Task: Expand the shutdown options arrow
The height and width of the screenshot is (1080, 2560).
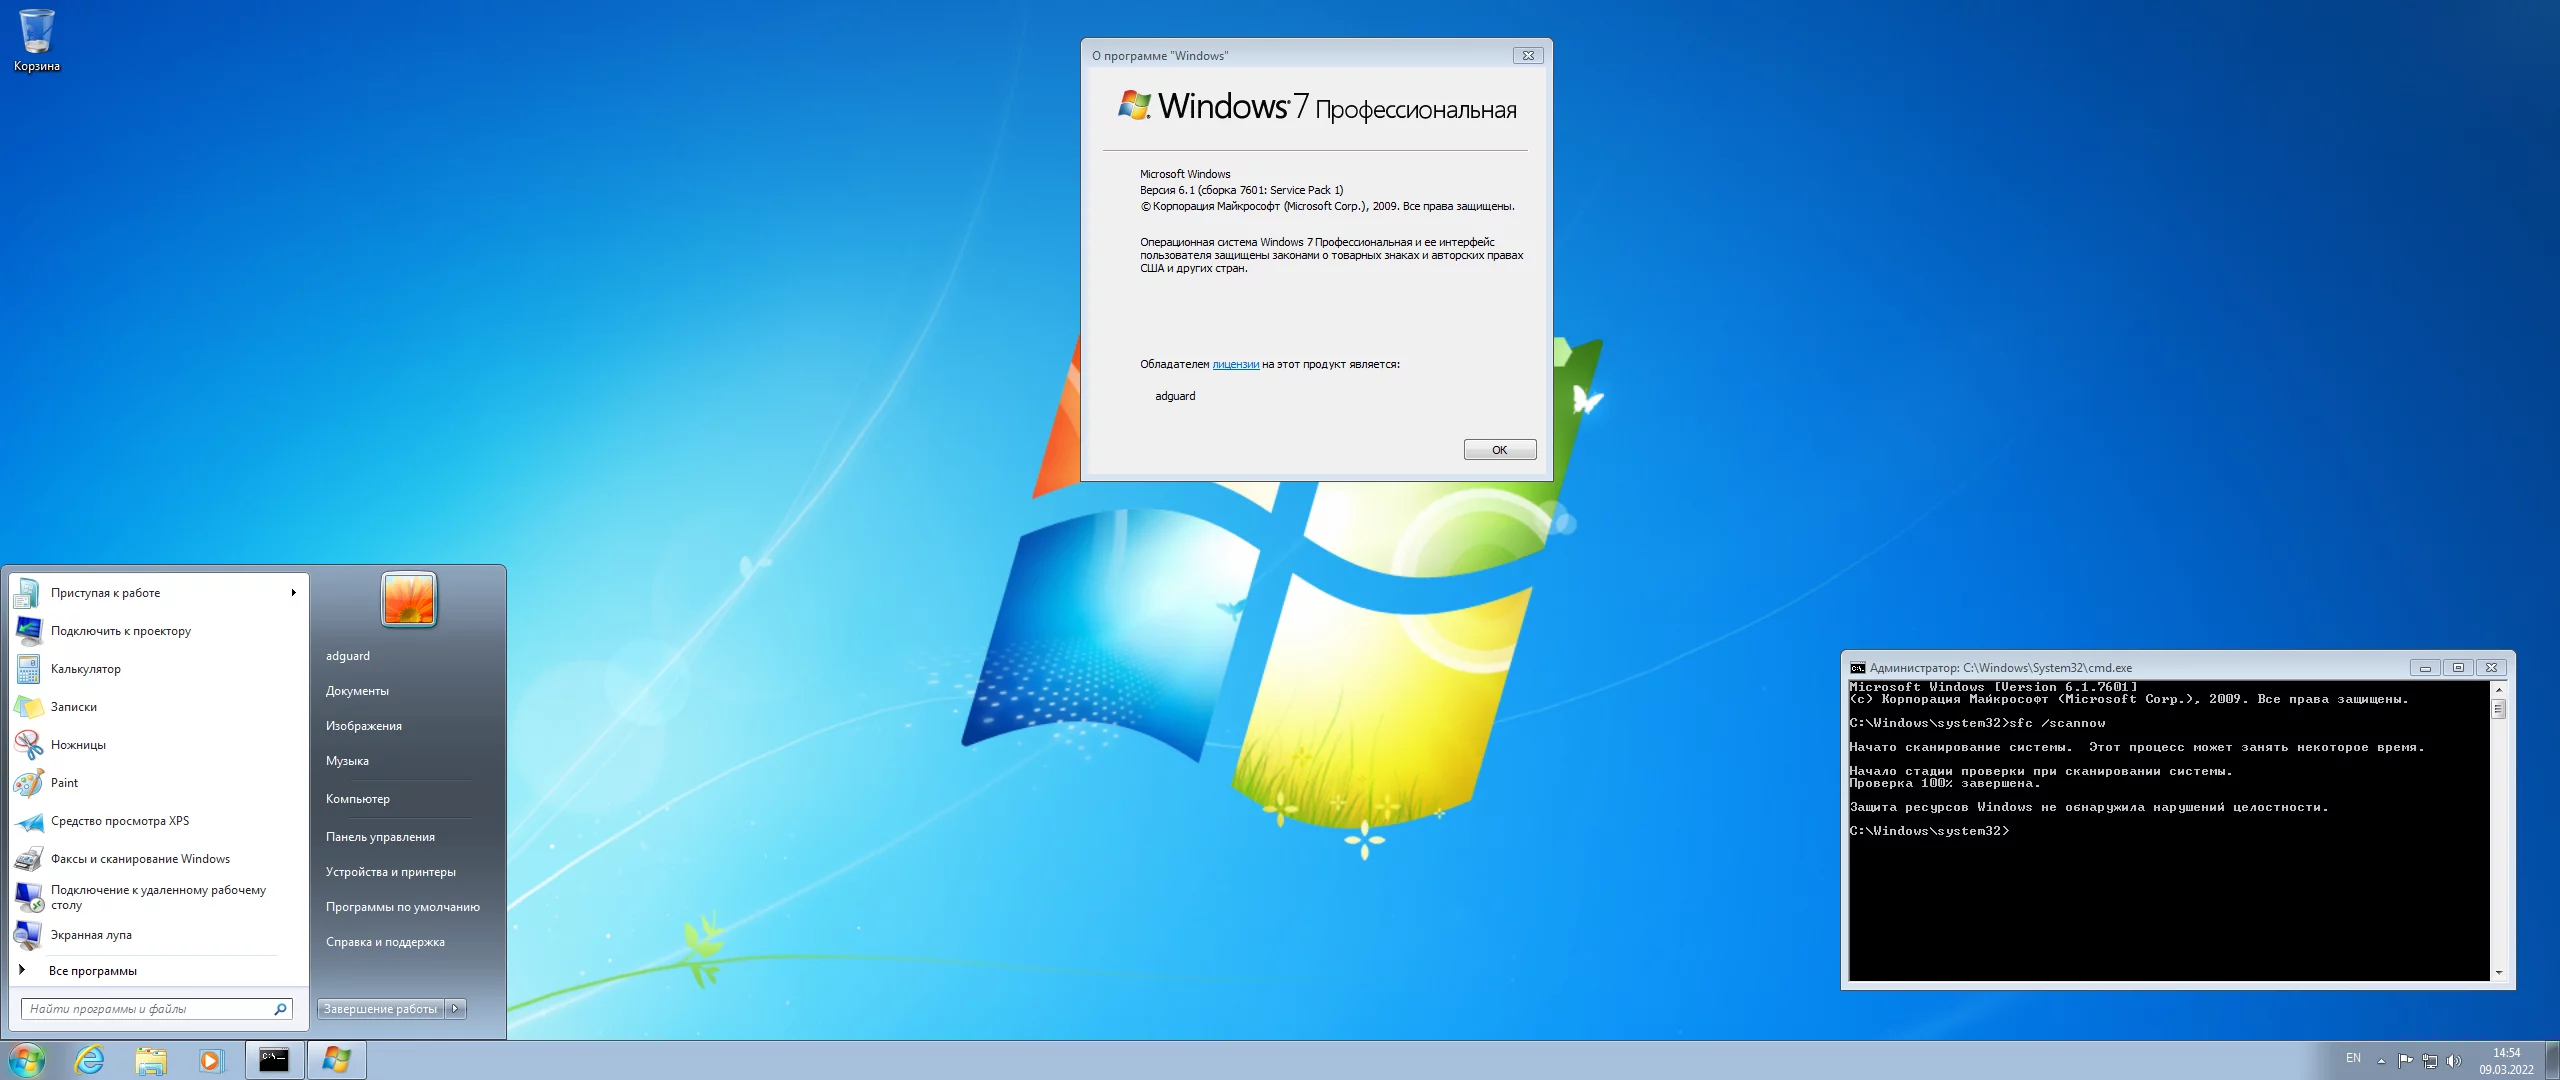Action: [x=455, y=1009]
